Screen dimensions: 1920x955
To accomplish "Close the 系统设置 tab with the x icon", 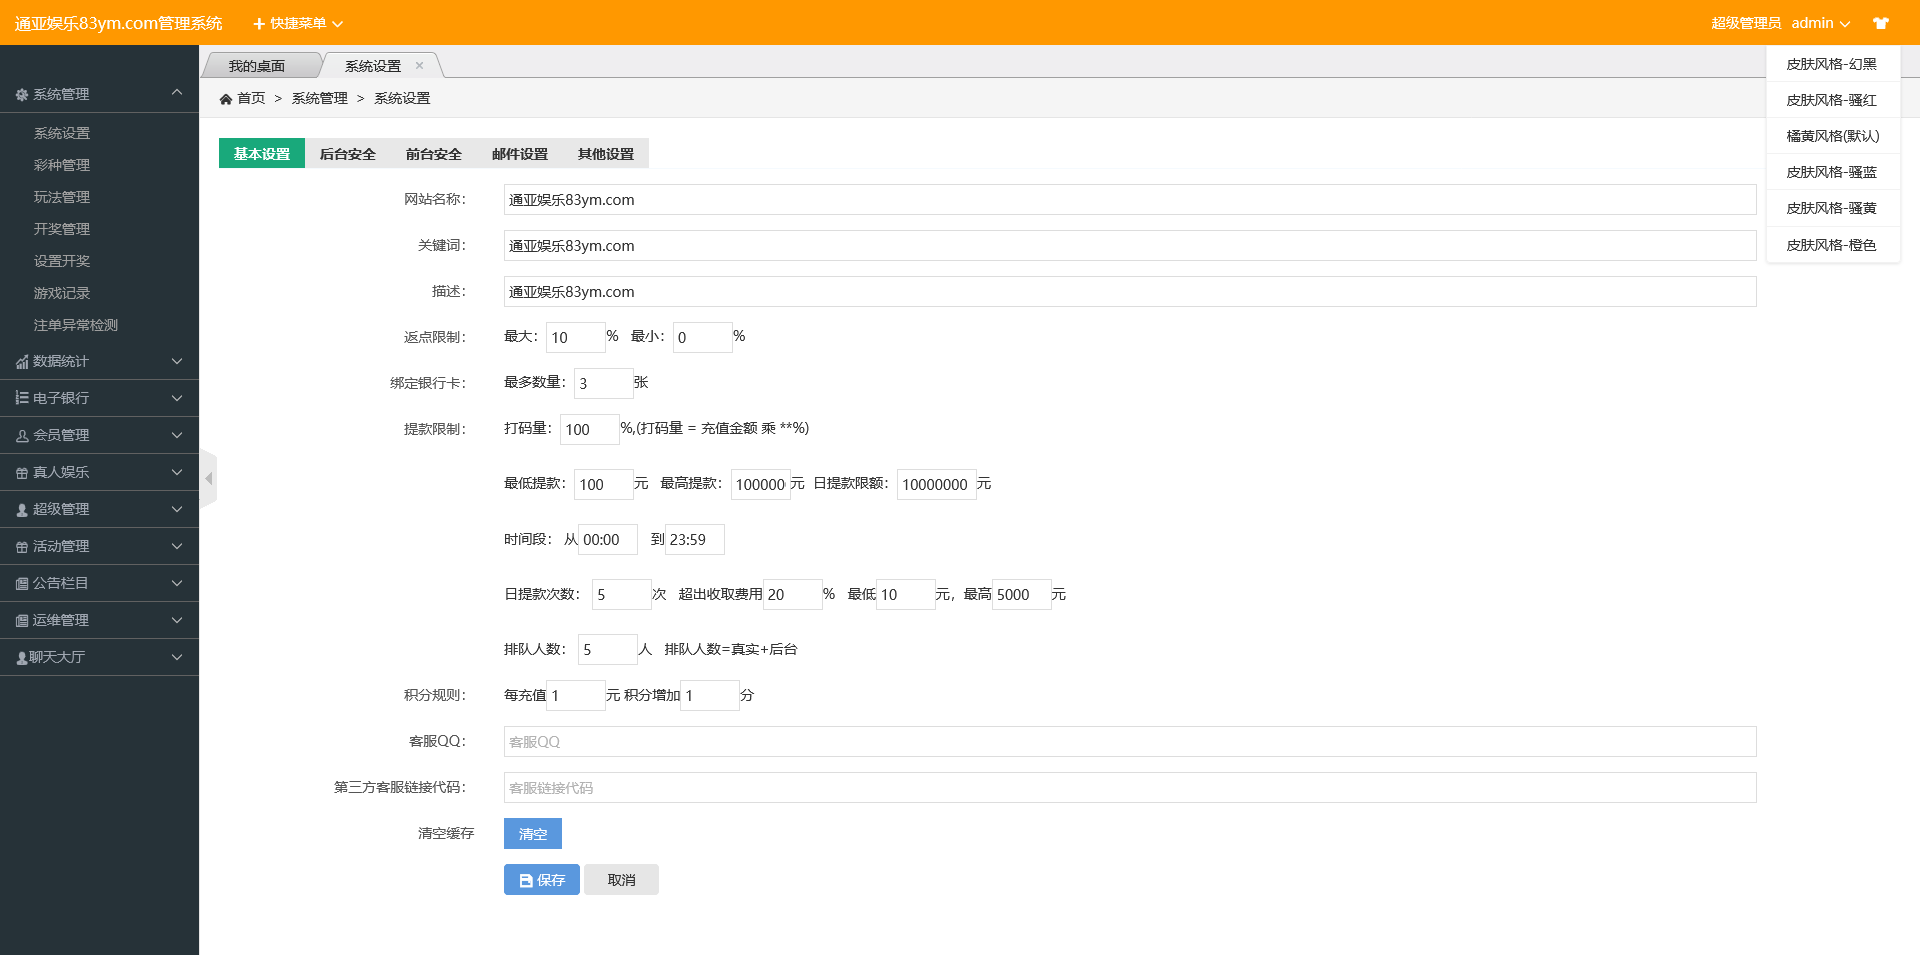I will tap(419, 66).
